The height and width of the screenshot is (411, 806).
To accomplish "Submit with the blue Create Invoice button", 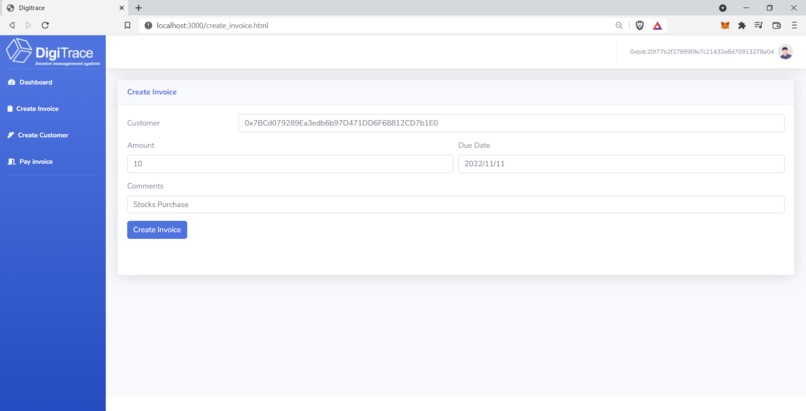I will point(157,230).
